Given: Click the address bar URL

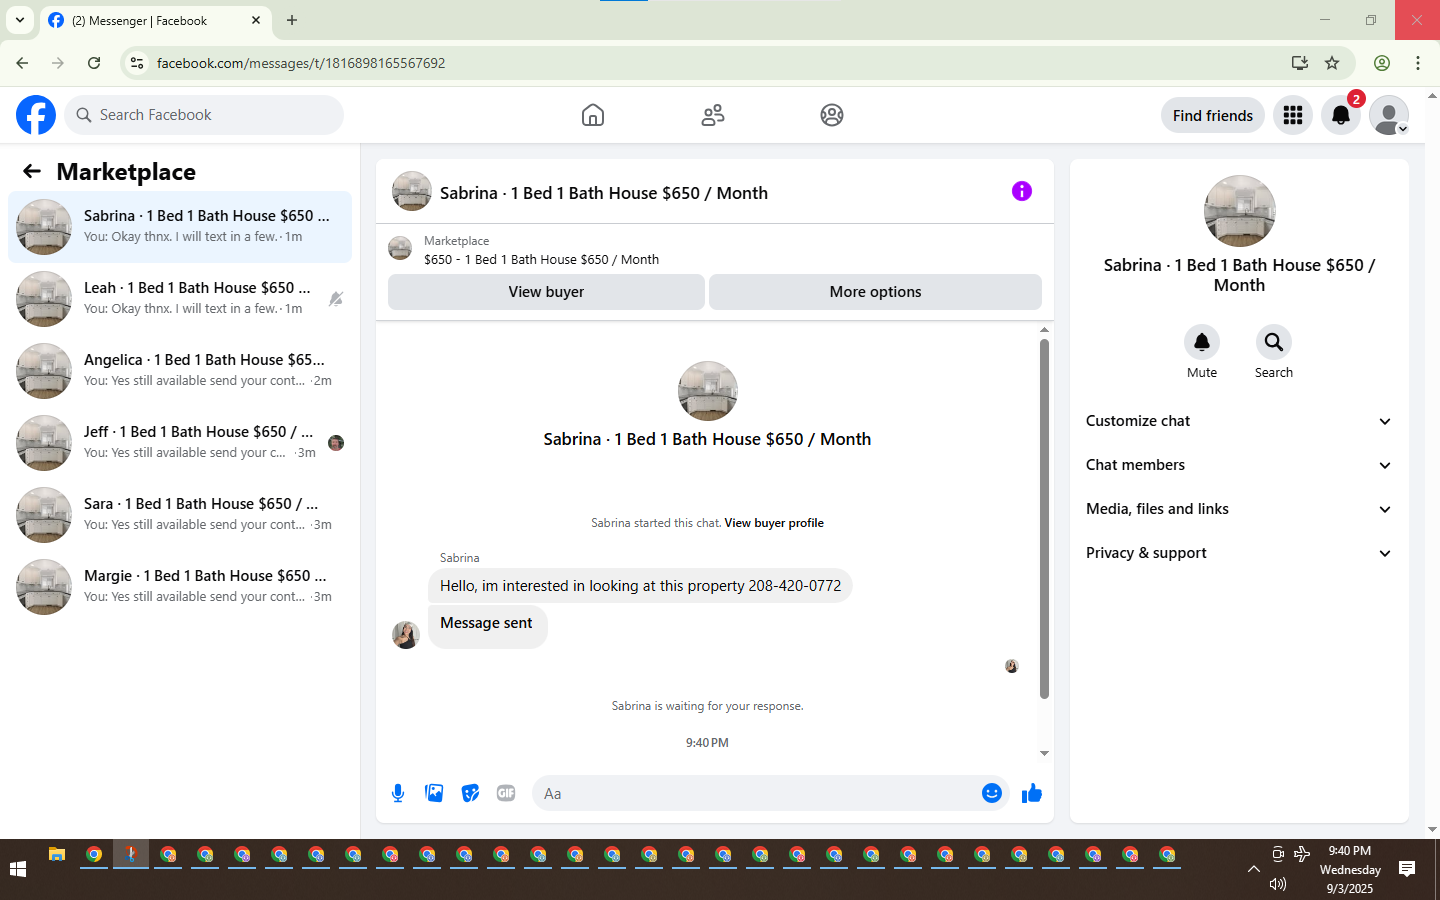Looking at the screenshot, I should [301, 63].
